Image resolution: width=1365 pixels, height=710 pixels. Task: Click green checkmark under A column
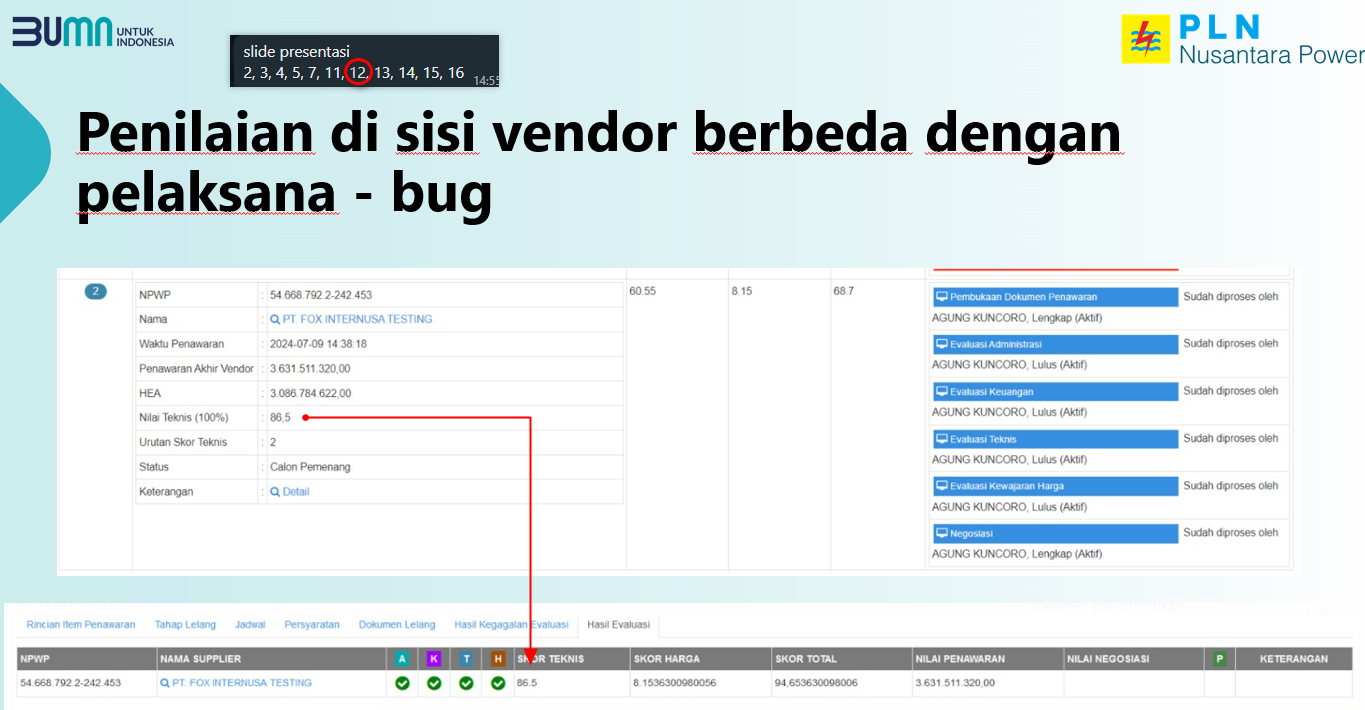tap(402, 683)
